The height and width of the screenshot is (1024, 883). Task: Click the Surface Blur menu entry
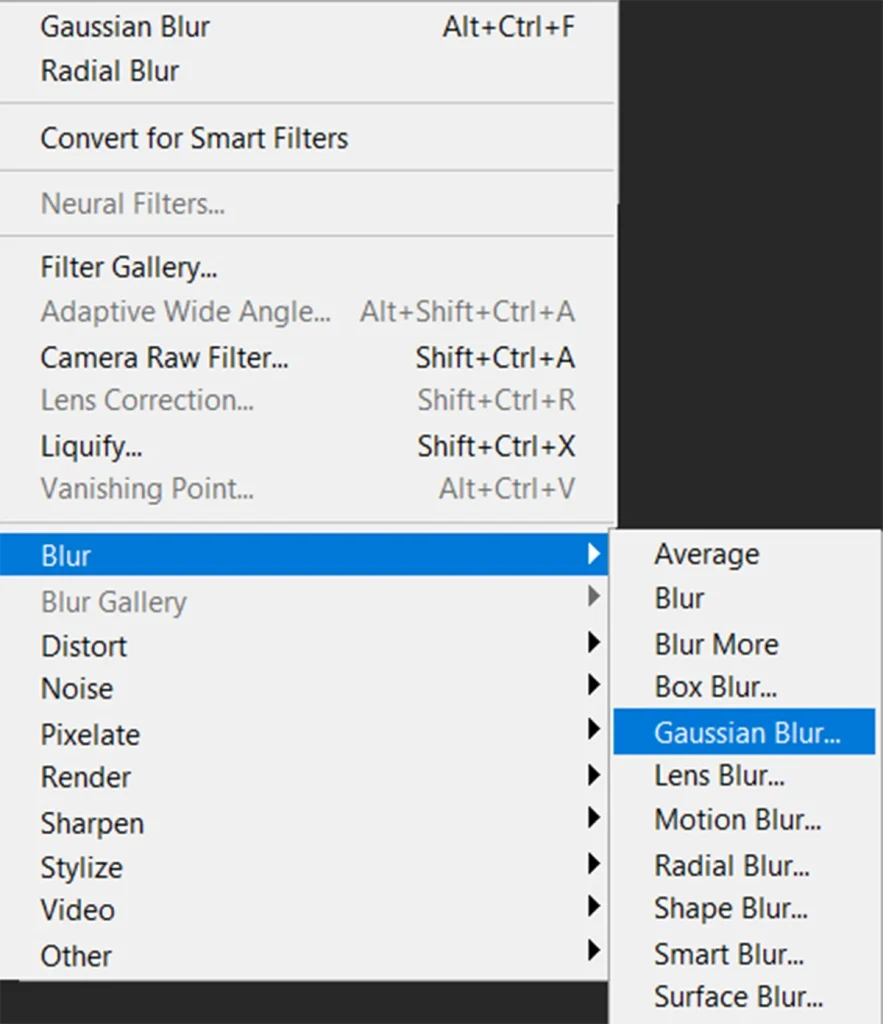pos(738,997)
